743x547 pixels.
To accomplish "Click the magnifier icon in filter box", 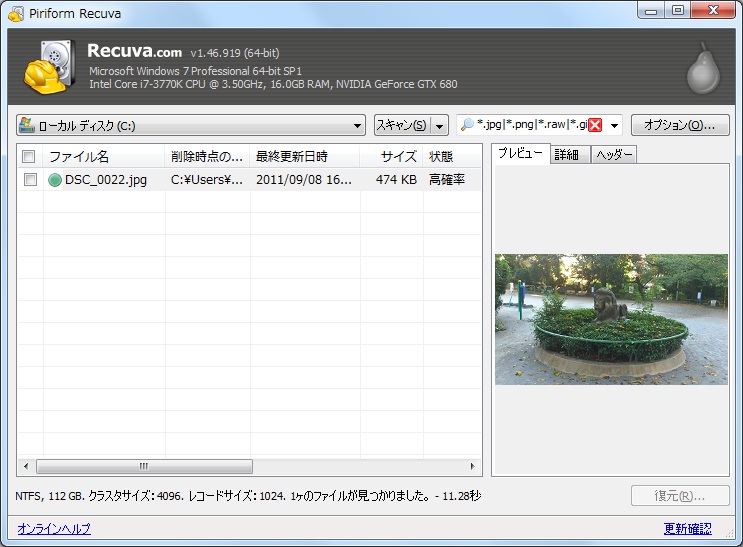I will (x=467, y=125).
